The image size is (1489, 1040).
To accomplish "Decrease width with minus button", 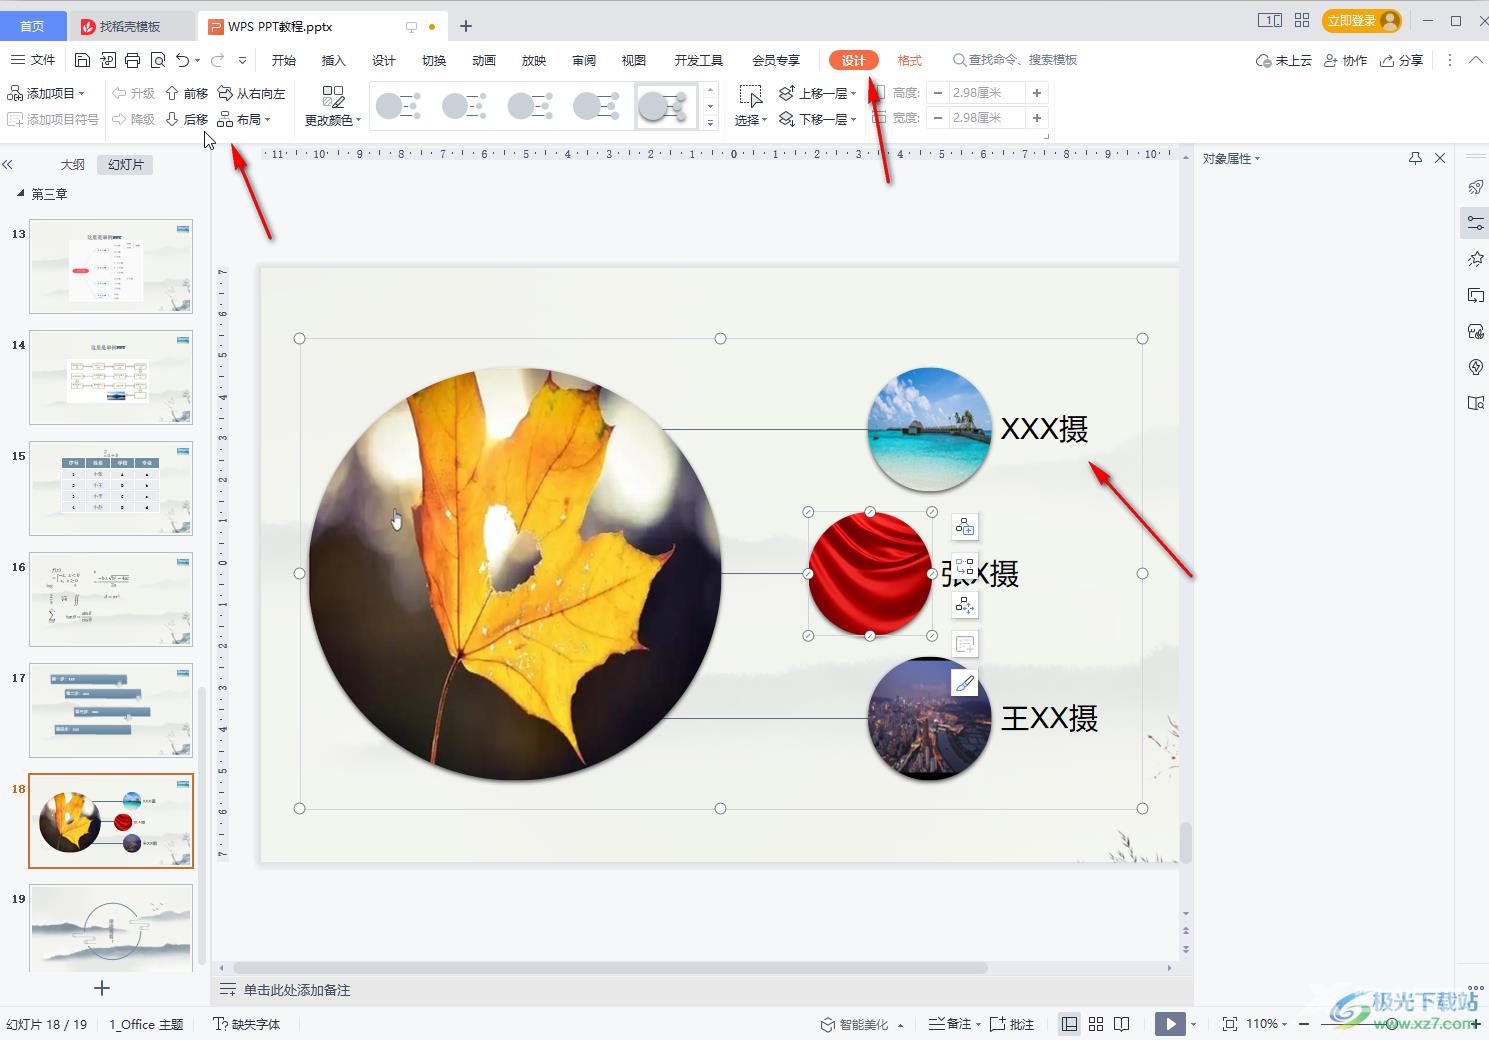I will pos(937,118).
